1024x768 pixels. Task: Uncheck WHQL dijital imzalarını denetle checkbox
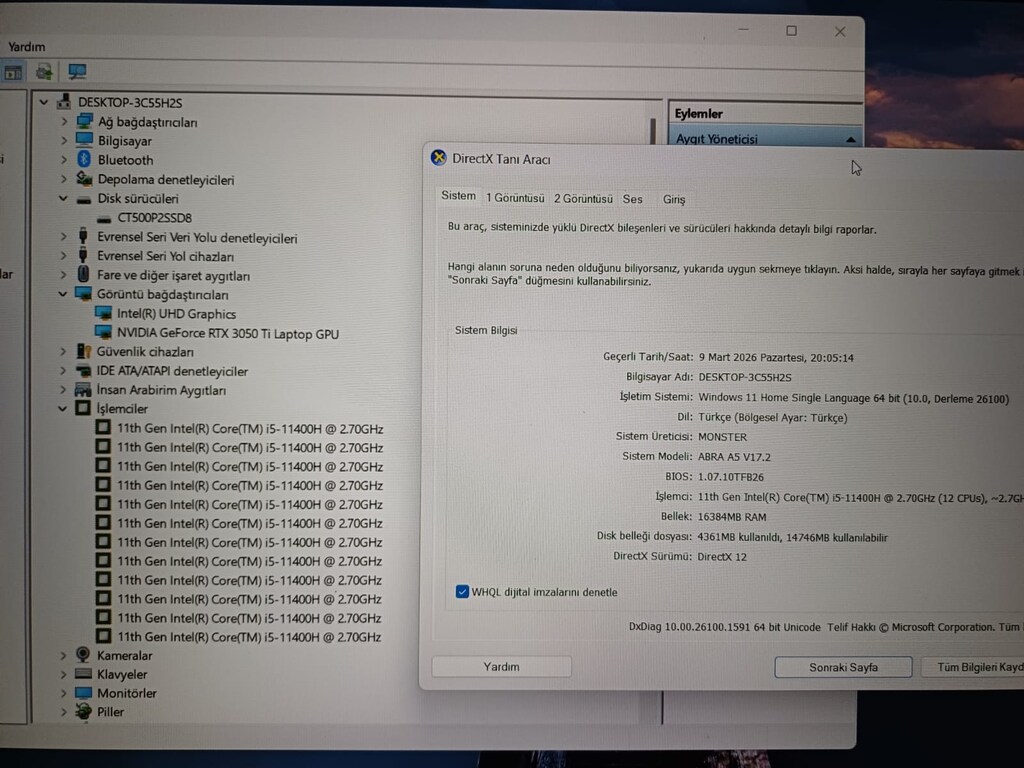462,592
